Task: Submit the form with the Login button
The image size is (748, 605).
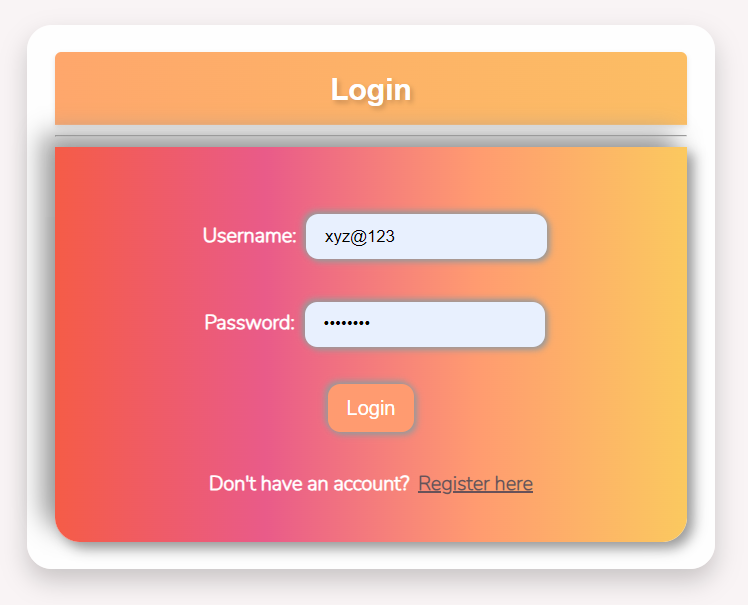Action: pyautogui.click(x=371, y=408)
